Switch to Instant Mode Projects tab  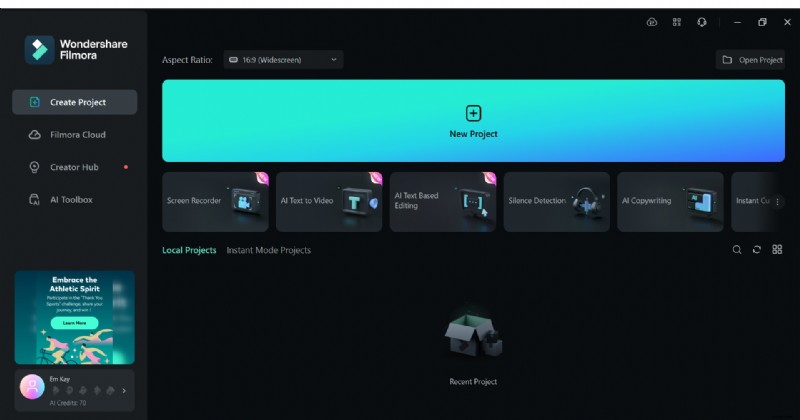point(268,250)
